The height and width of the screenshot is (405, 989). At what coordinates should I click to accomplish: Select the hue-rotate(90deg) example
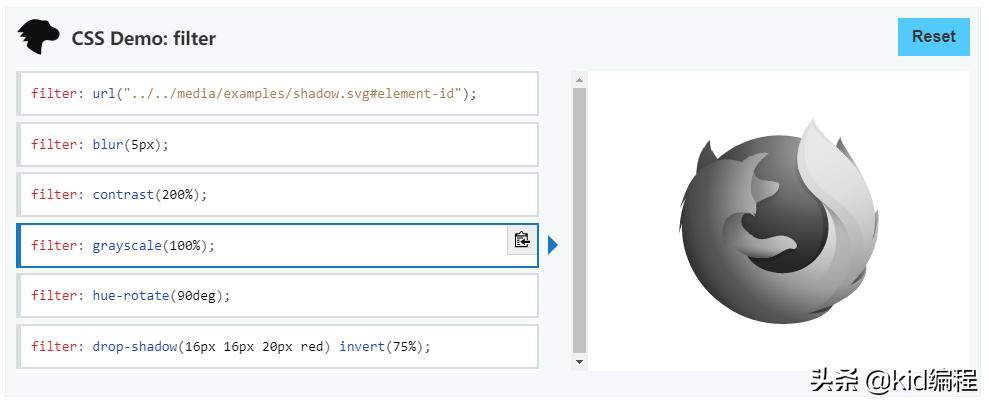coord(278,295)
